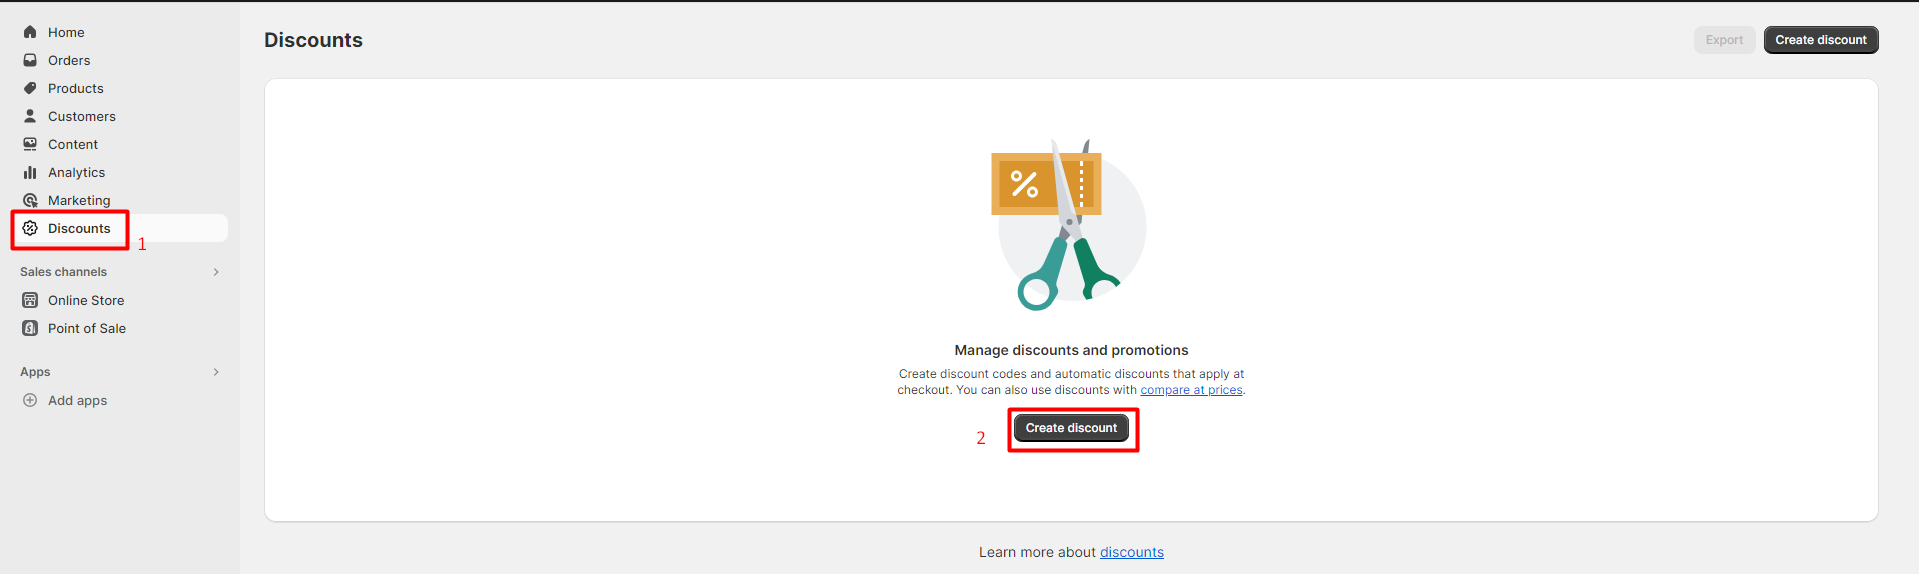Screen dimensions: 1919x574
Task: Select Customers in the sidebar
Action: (x=120, y=116)
